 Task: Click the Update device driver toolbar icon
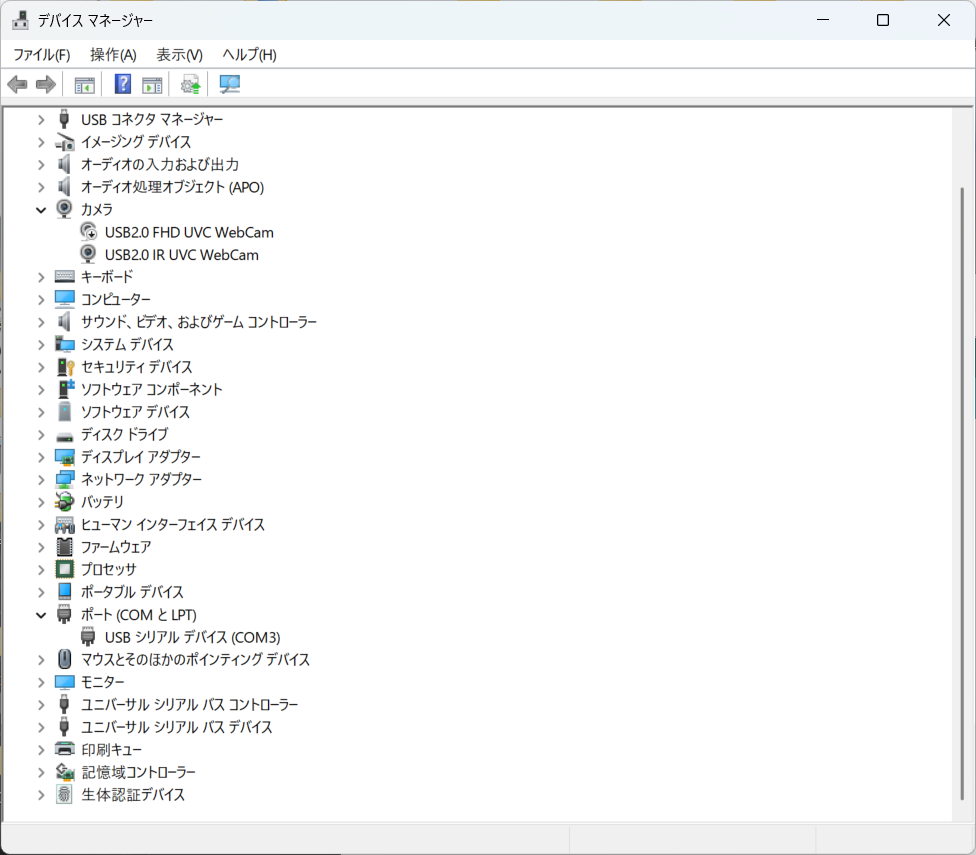click(x=190, y=84)
